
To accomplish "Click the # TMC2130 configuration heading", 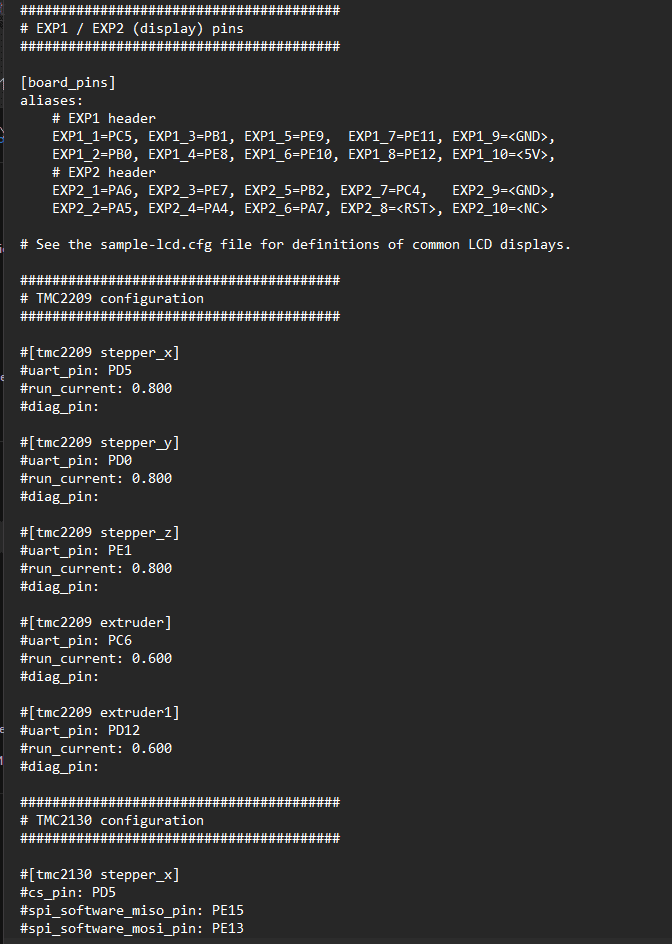I will coord(112,821).
